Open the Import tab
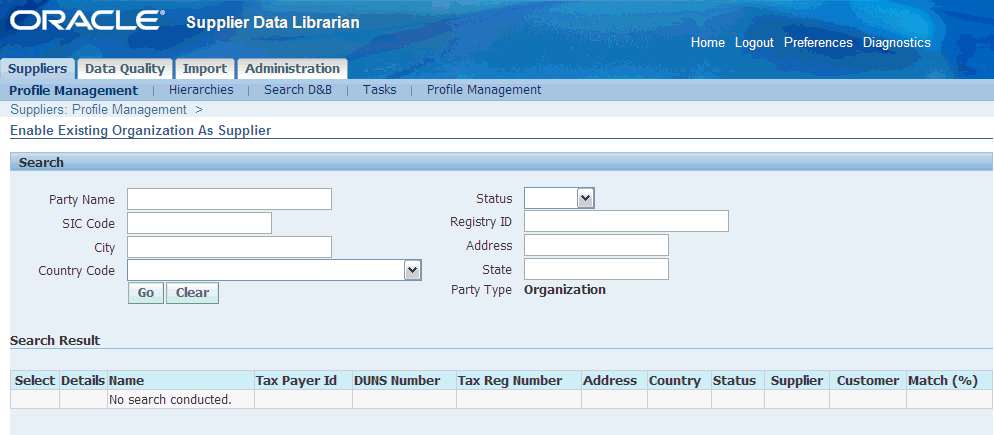This screenshot has width=994, height=435. tap(205, 68)
